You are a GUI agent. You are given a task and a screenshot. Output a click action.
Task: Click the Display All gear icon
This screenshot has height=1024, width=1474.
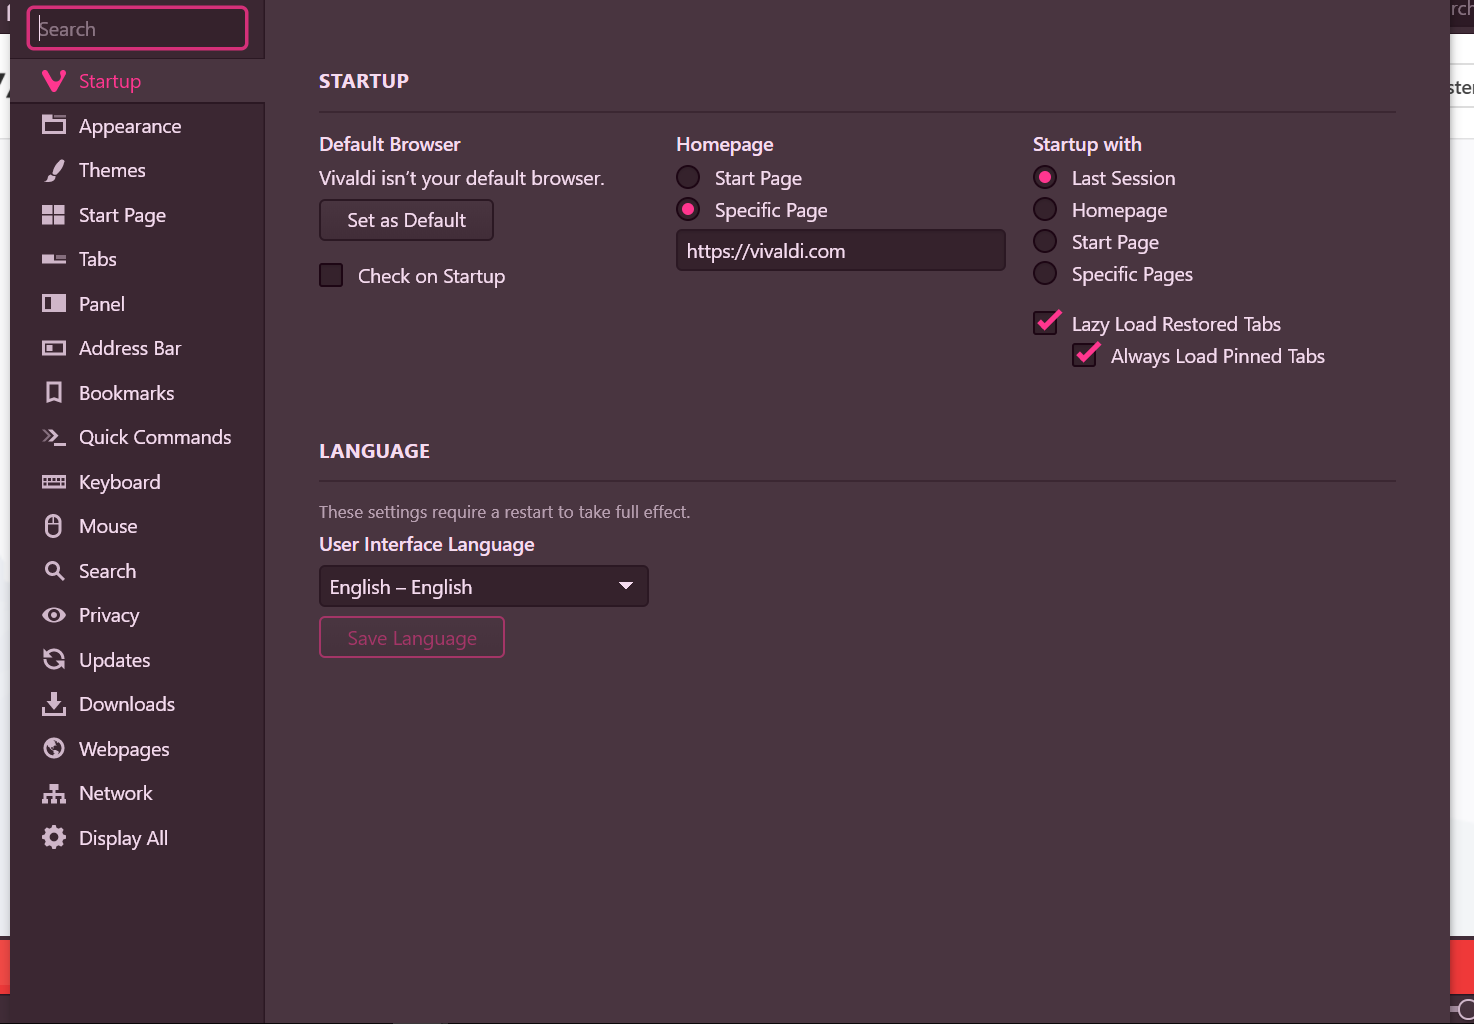pyautogui.click(x=54, y=838)
